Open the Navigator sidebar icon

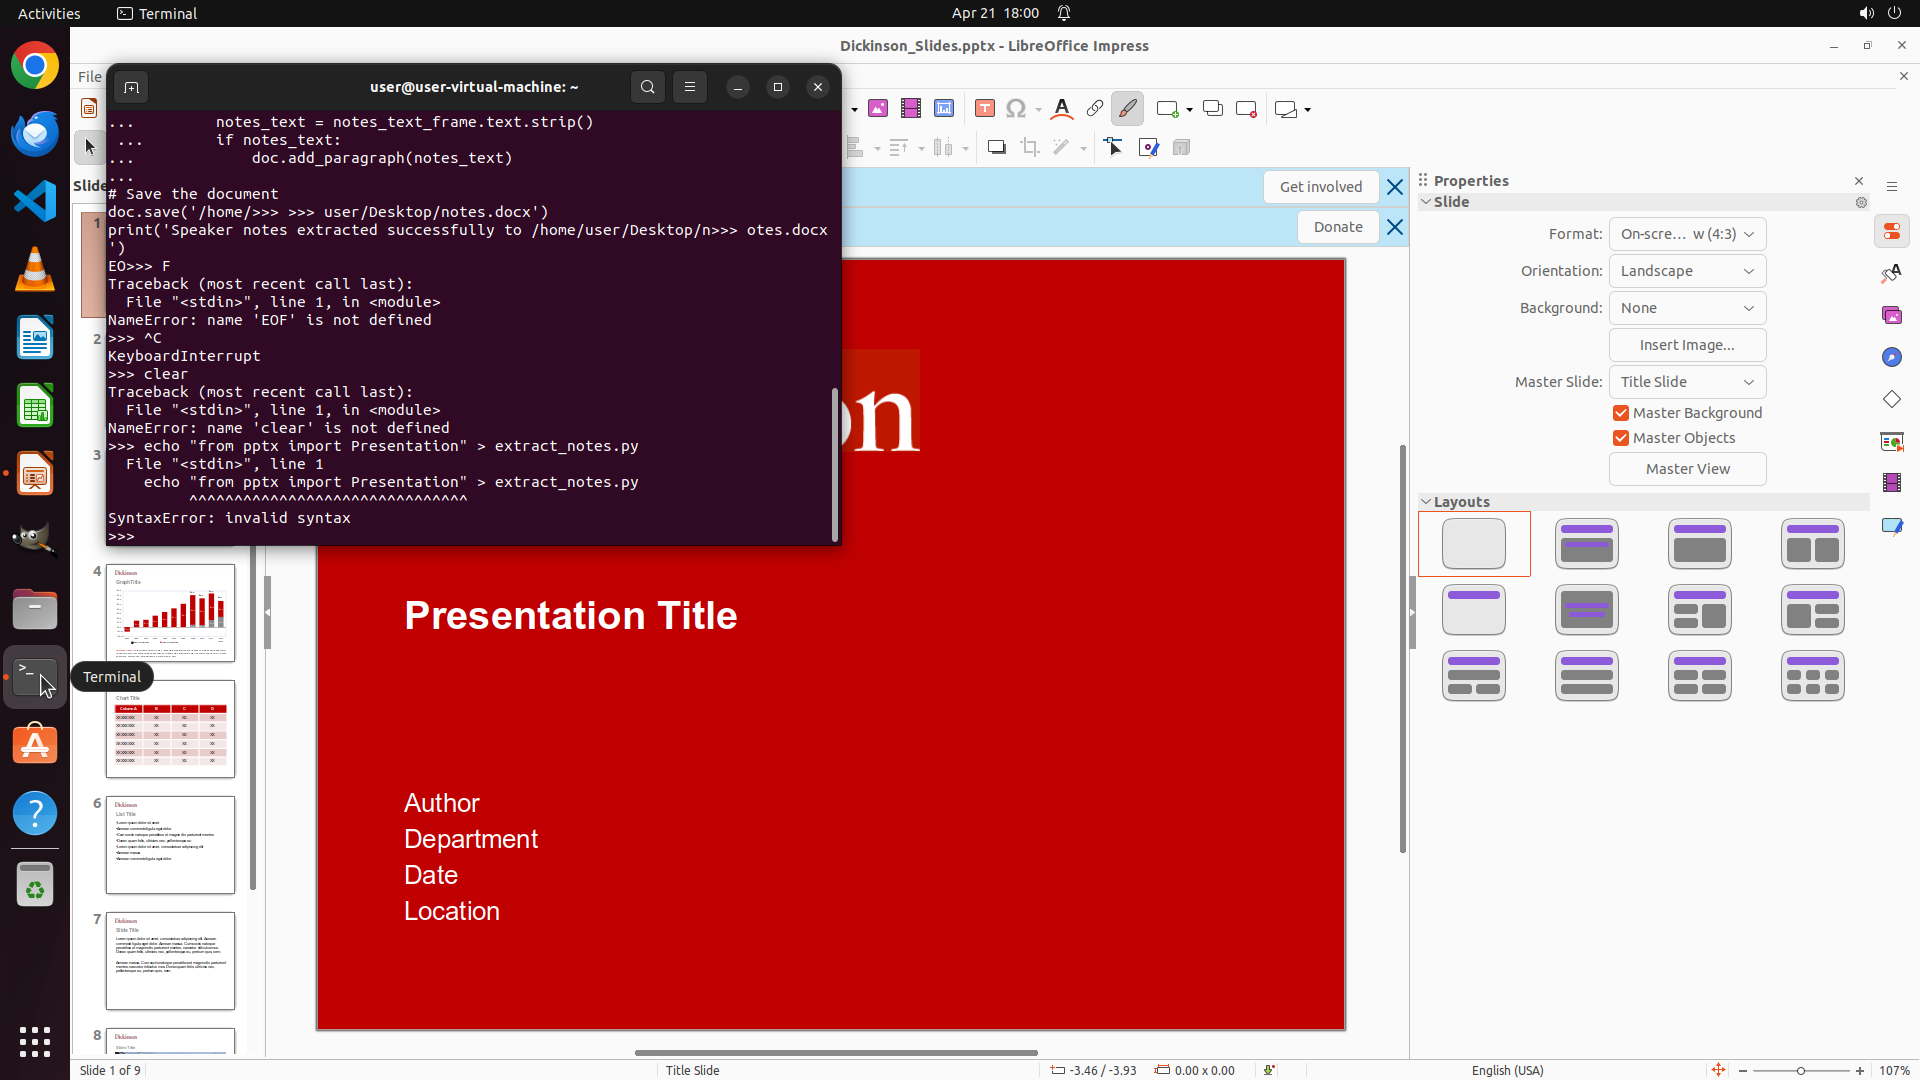pos(1892,358)
